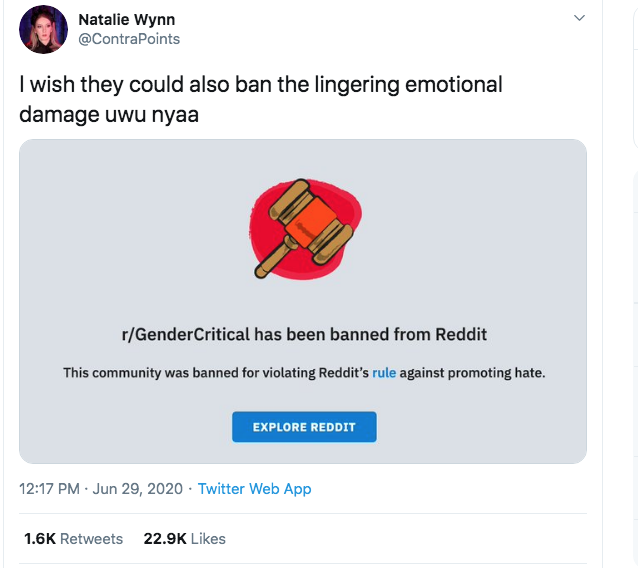Click the word 'Retweets' under the tweet
The height and width of the screenshot is (568, 638).
(91, 538)
